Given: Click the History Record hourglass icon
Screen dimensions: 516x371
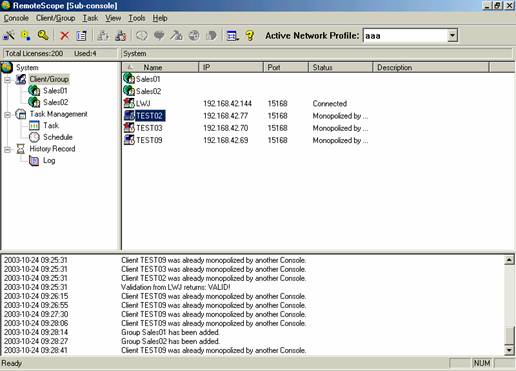Looking at the screenshot, I should coord(21,149).
